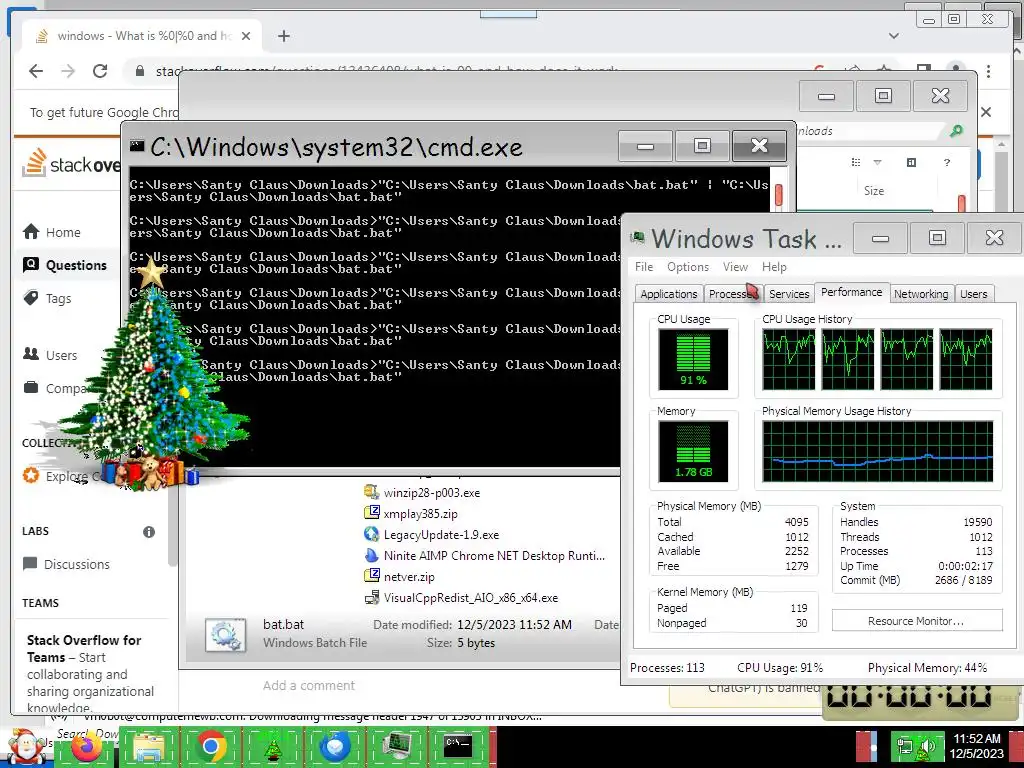Image resolution: width=1024 pixels, height=768 pixels.
Task: Click the Explorer search magnifier icon
Action: tap(956, 131)
